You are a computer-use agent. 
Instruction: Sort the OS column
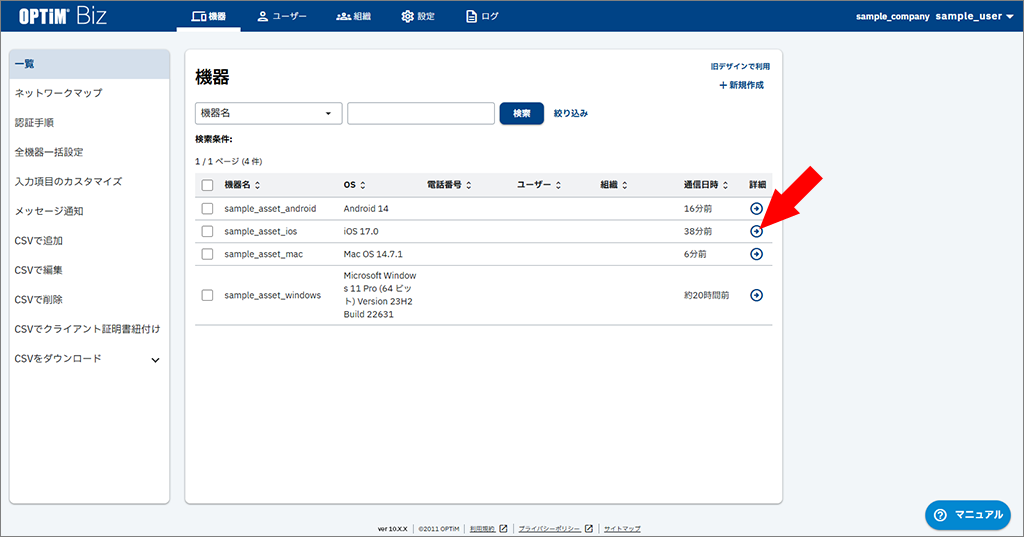point(362,185)
